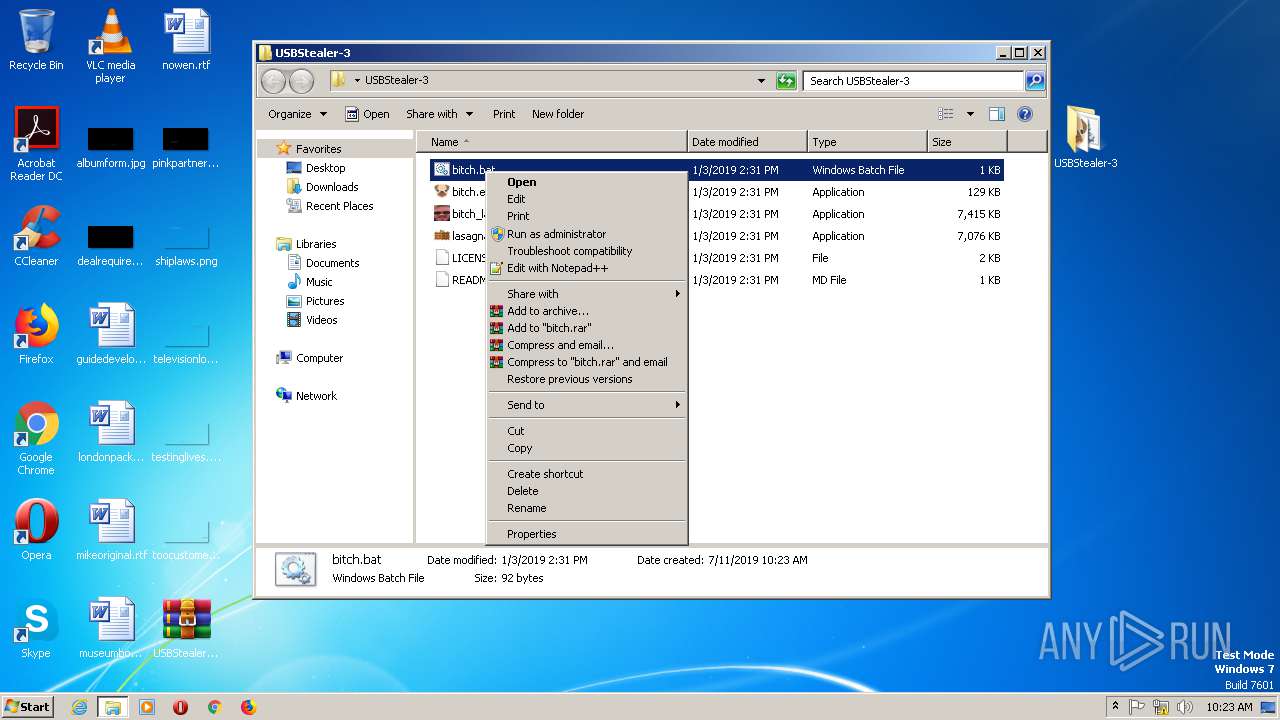The width and height of the screenshot is (1280, 720).
Task: Select Create shortcut menu entry
Action: point(586,474)
